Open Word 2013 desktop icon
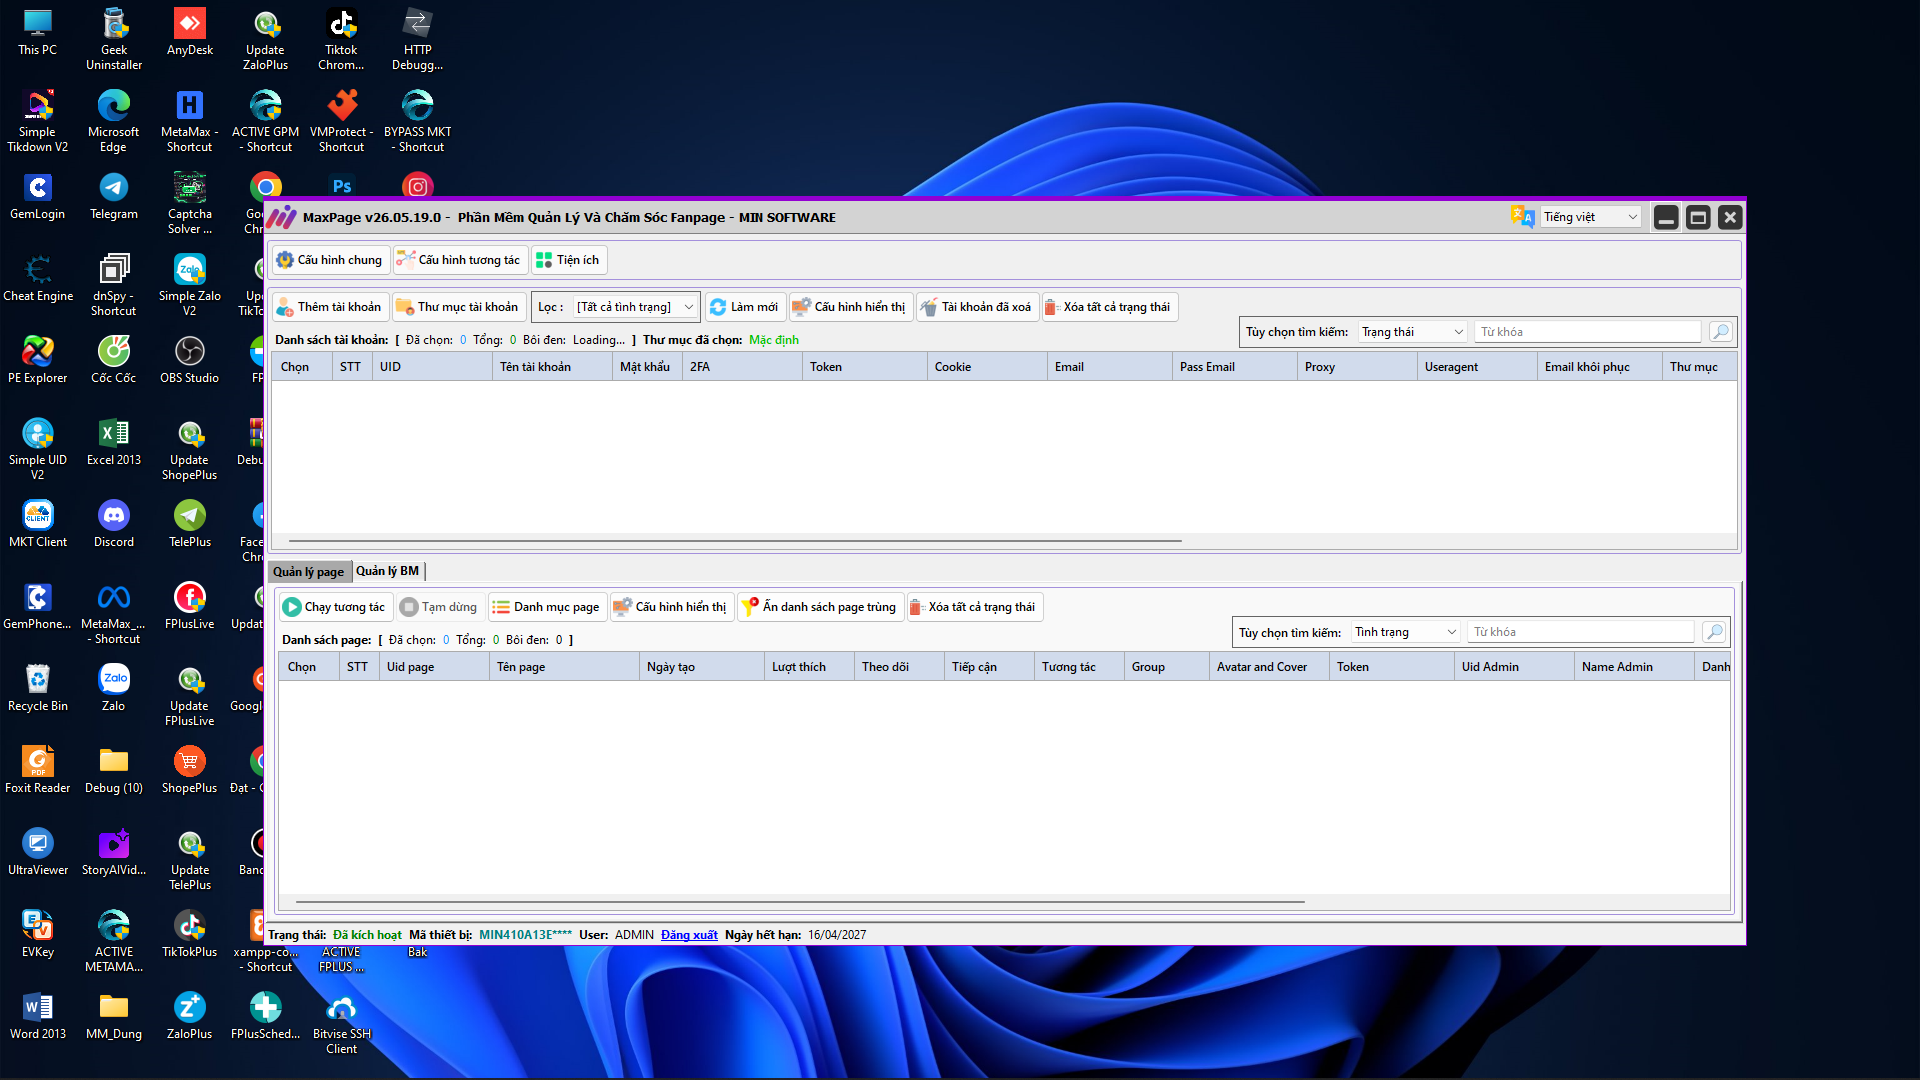The width and height of the screenshot is (1920, 1080). pos(38,1017)
